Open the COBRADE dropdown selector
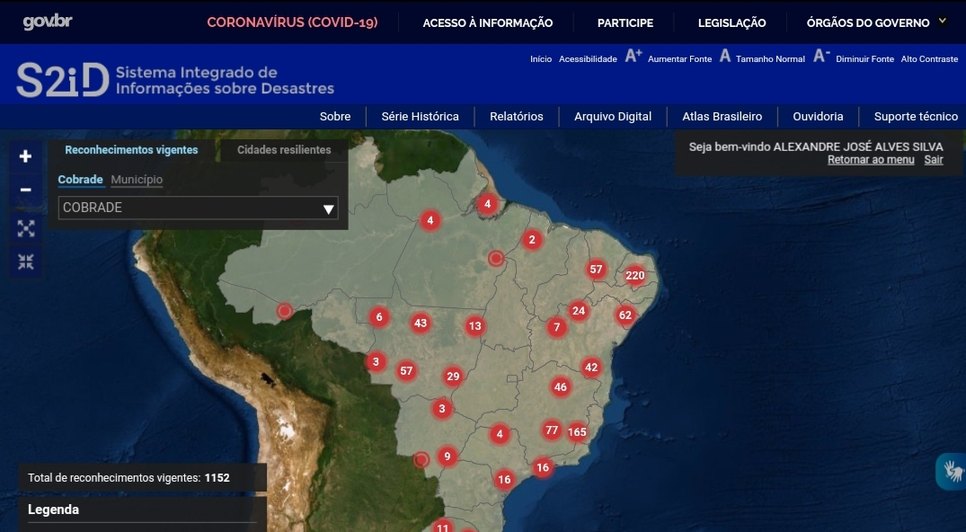The height and width of the screenshot is (532, 966). coord(198,208)
